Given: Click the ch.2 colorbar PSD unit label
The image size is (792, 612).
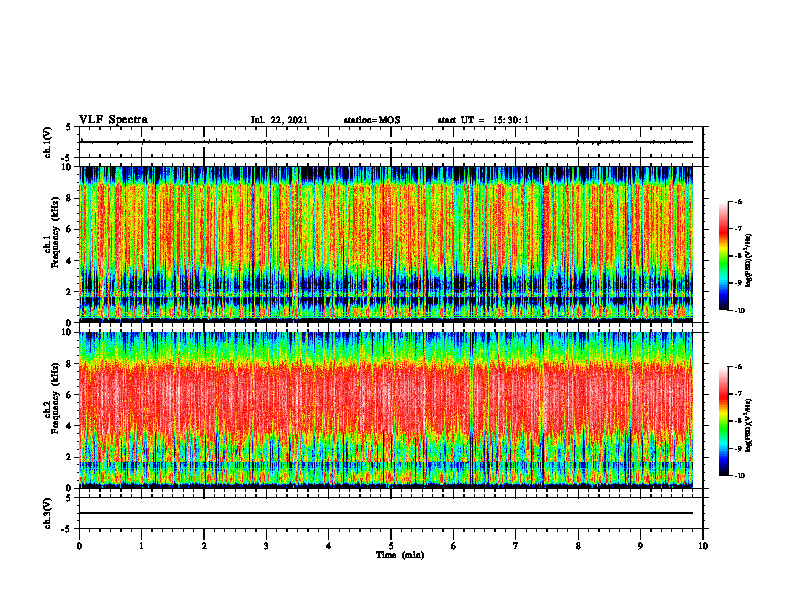Looking at the screenshot, I should (x=748, y=425).
